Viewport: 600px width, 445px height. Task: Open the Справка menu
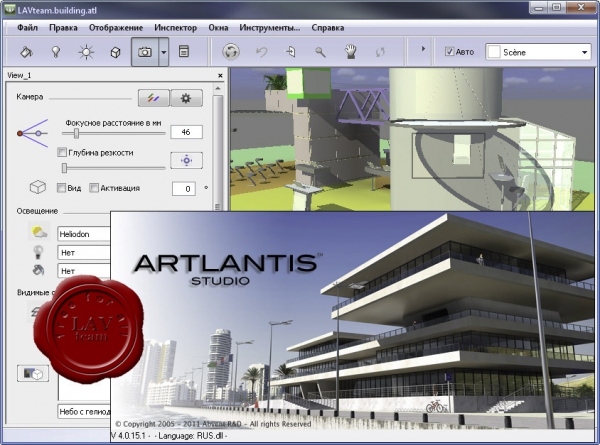point(328,28)
